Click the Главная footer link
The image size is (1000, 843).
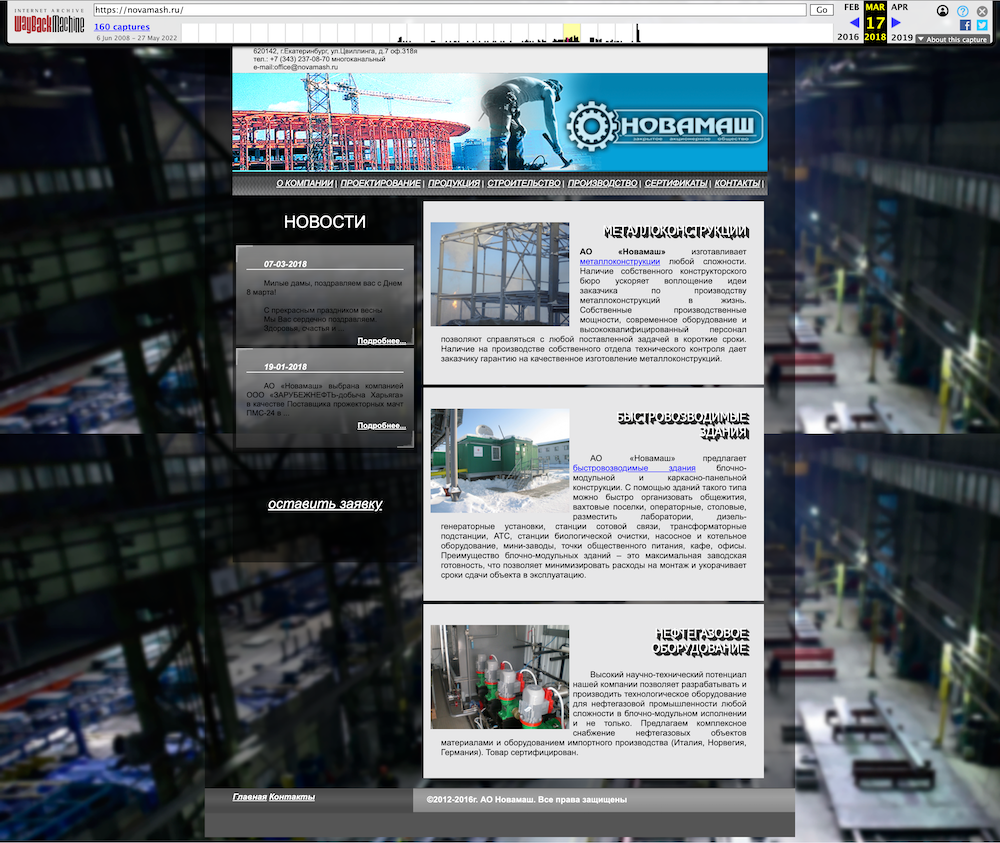tap(249, 797)
